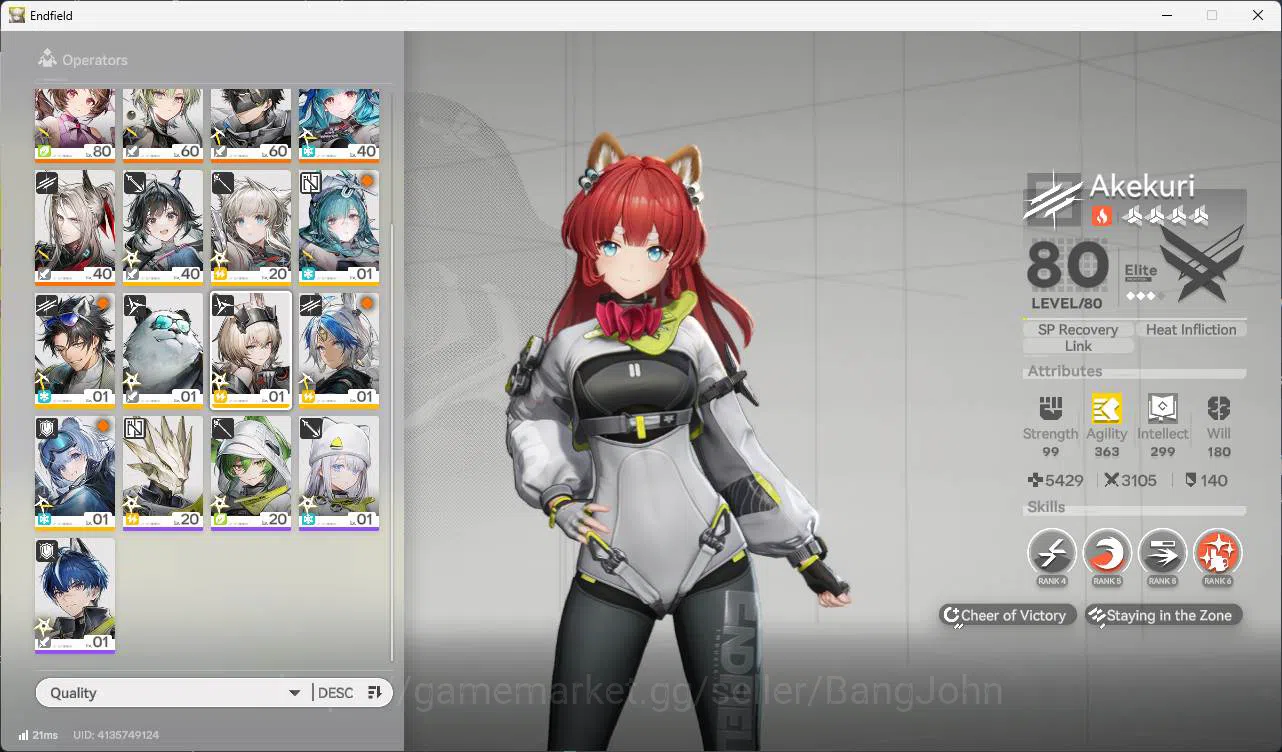Select the teal-haired Lv.40 operator card
Viewport: 1282px width, 752px height.
click(x=339, y=124)
